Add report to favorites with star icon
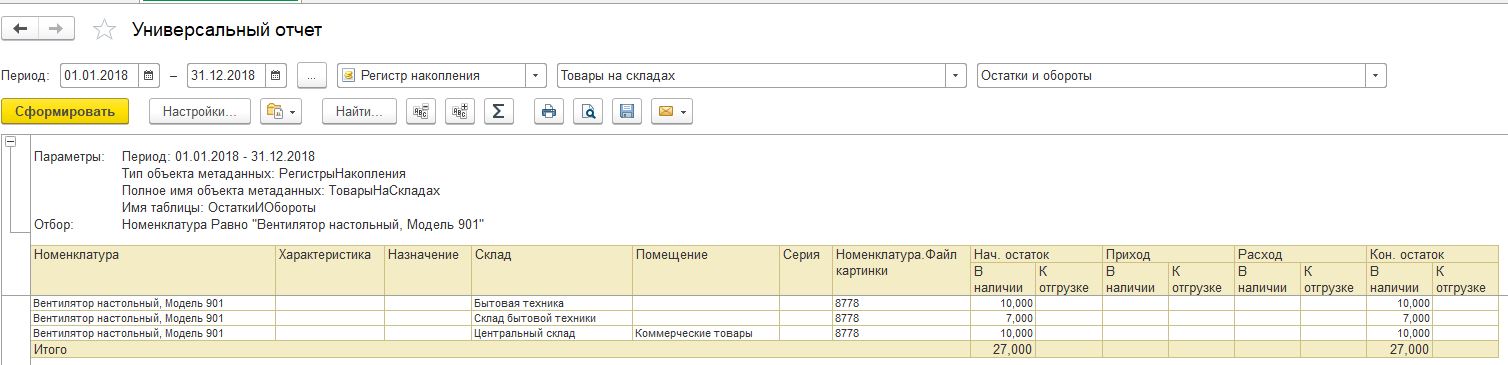Screen dimensions: 1508x365 (103, 30)
